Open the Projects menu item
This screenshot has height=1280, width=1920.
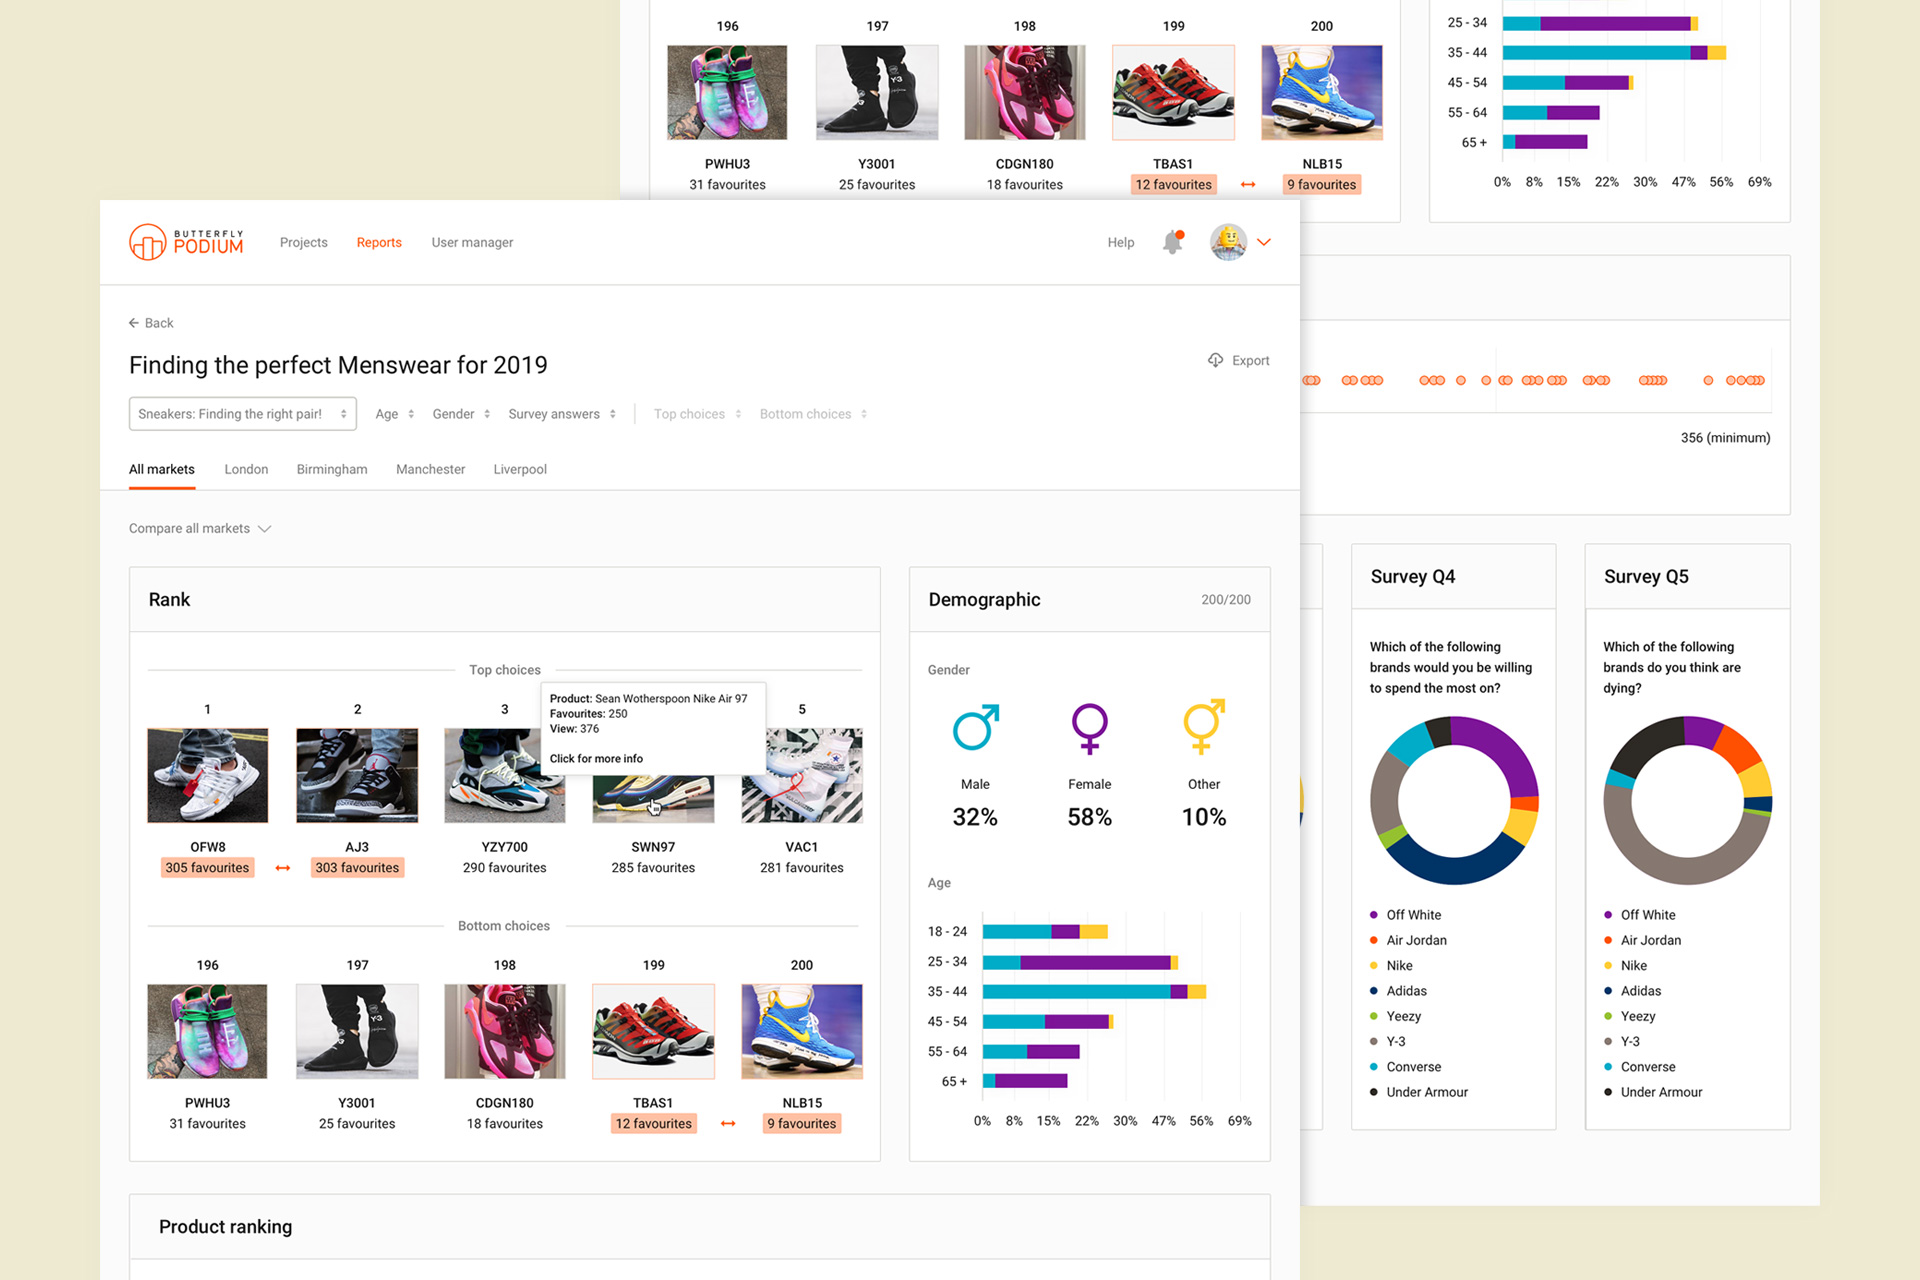(304, 242)
